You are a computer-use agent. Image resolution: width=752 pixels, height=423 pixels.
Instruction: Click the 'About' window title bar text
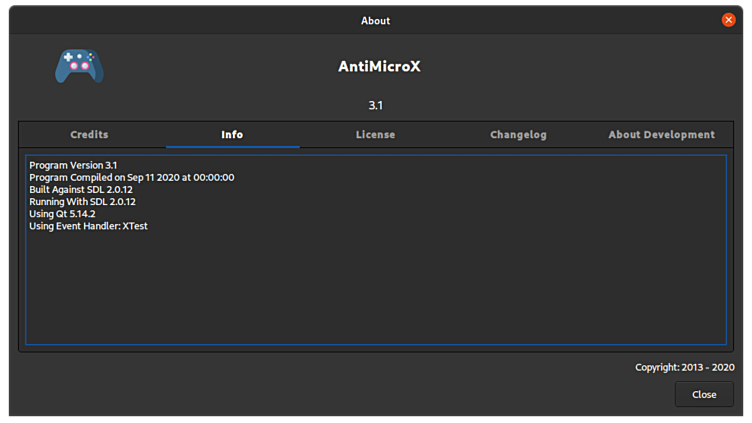[376, 20]
